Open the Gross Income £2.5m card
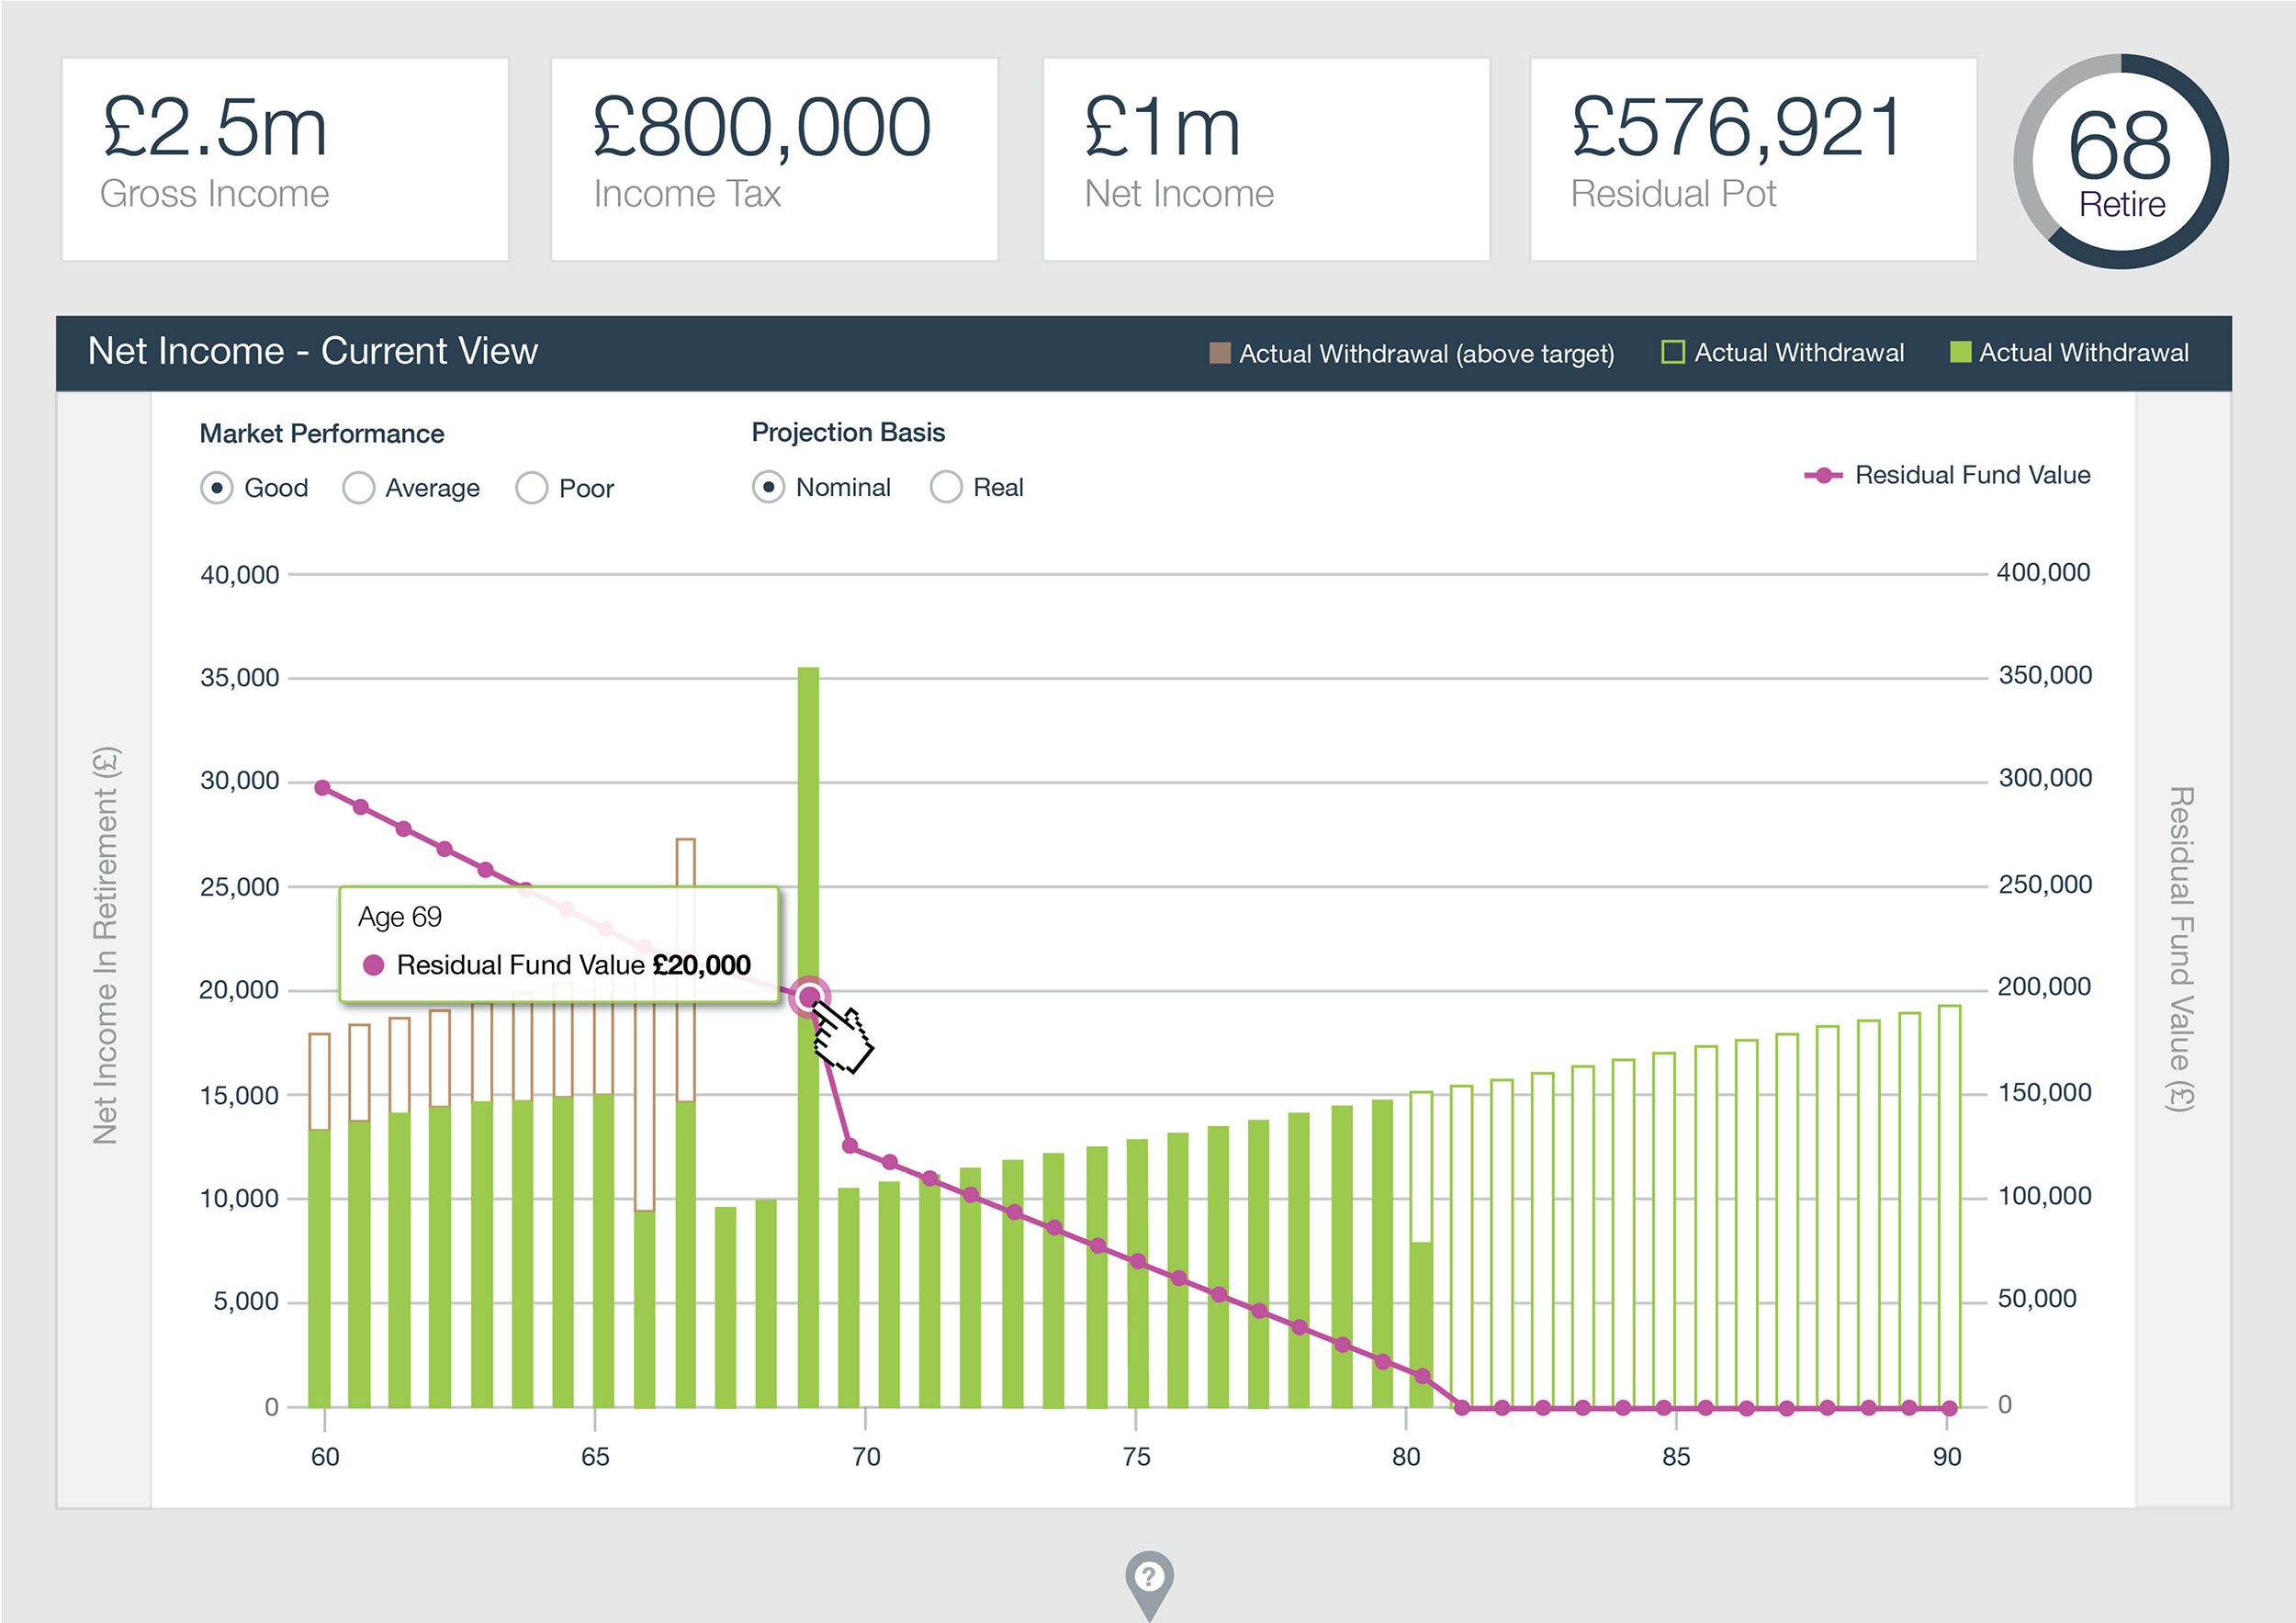Viewport: 2296px width, 1623px height. pos(285,159)
